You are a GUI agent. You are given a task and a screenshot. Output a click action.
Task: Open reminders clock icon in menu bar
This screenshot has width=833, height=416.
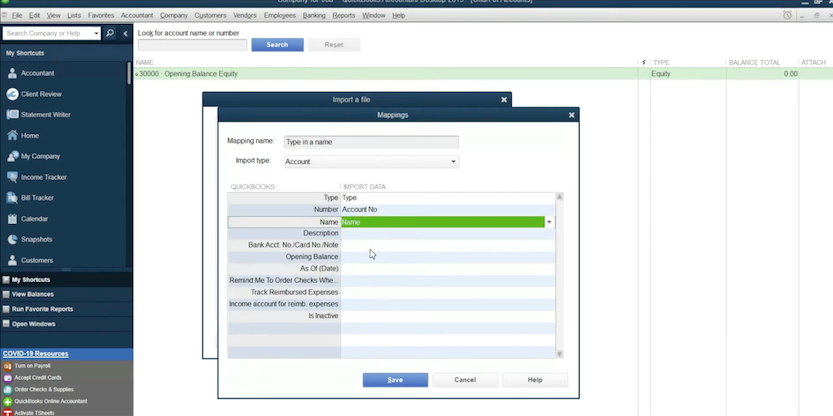(x=787, y=15)
